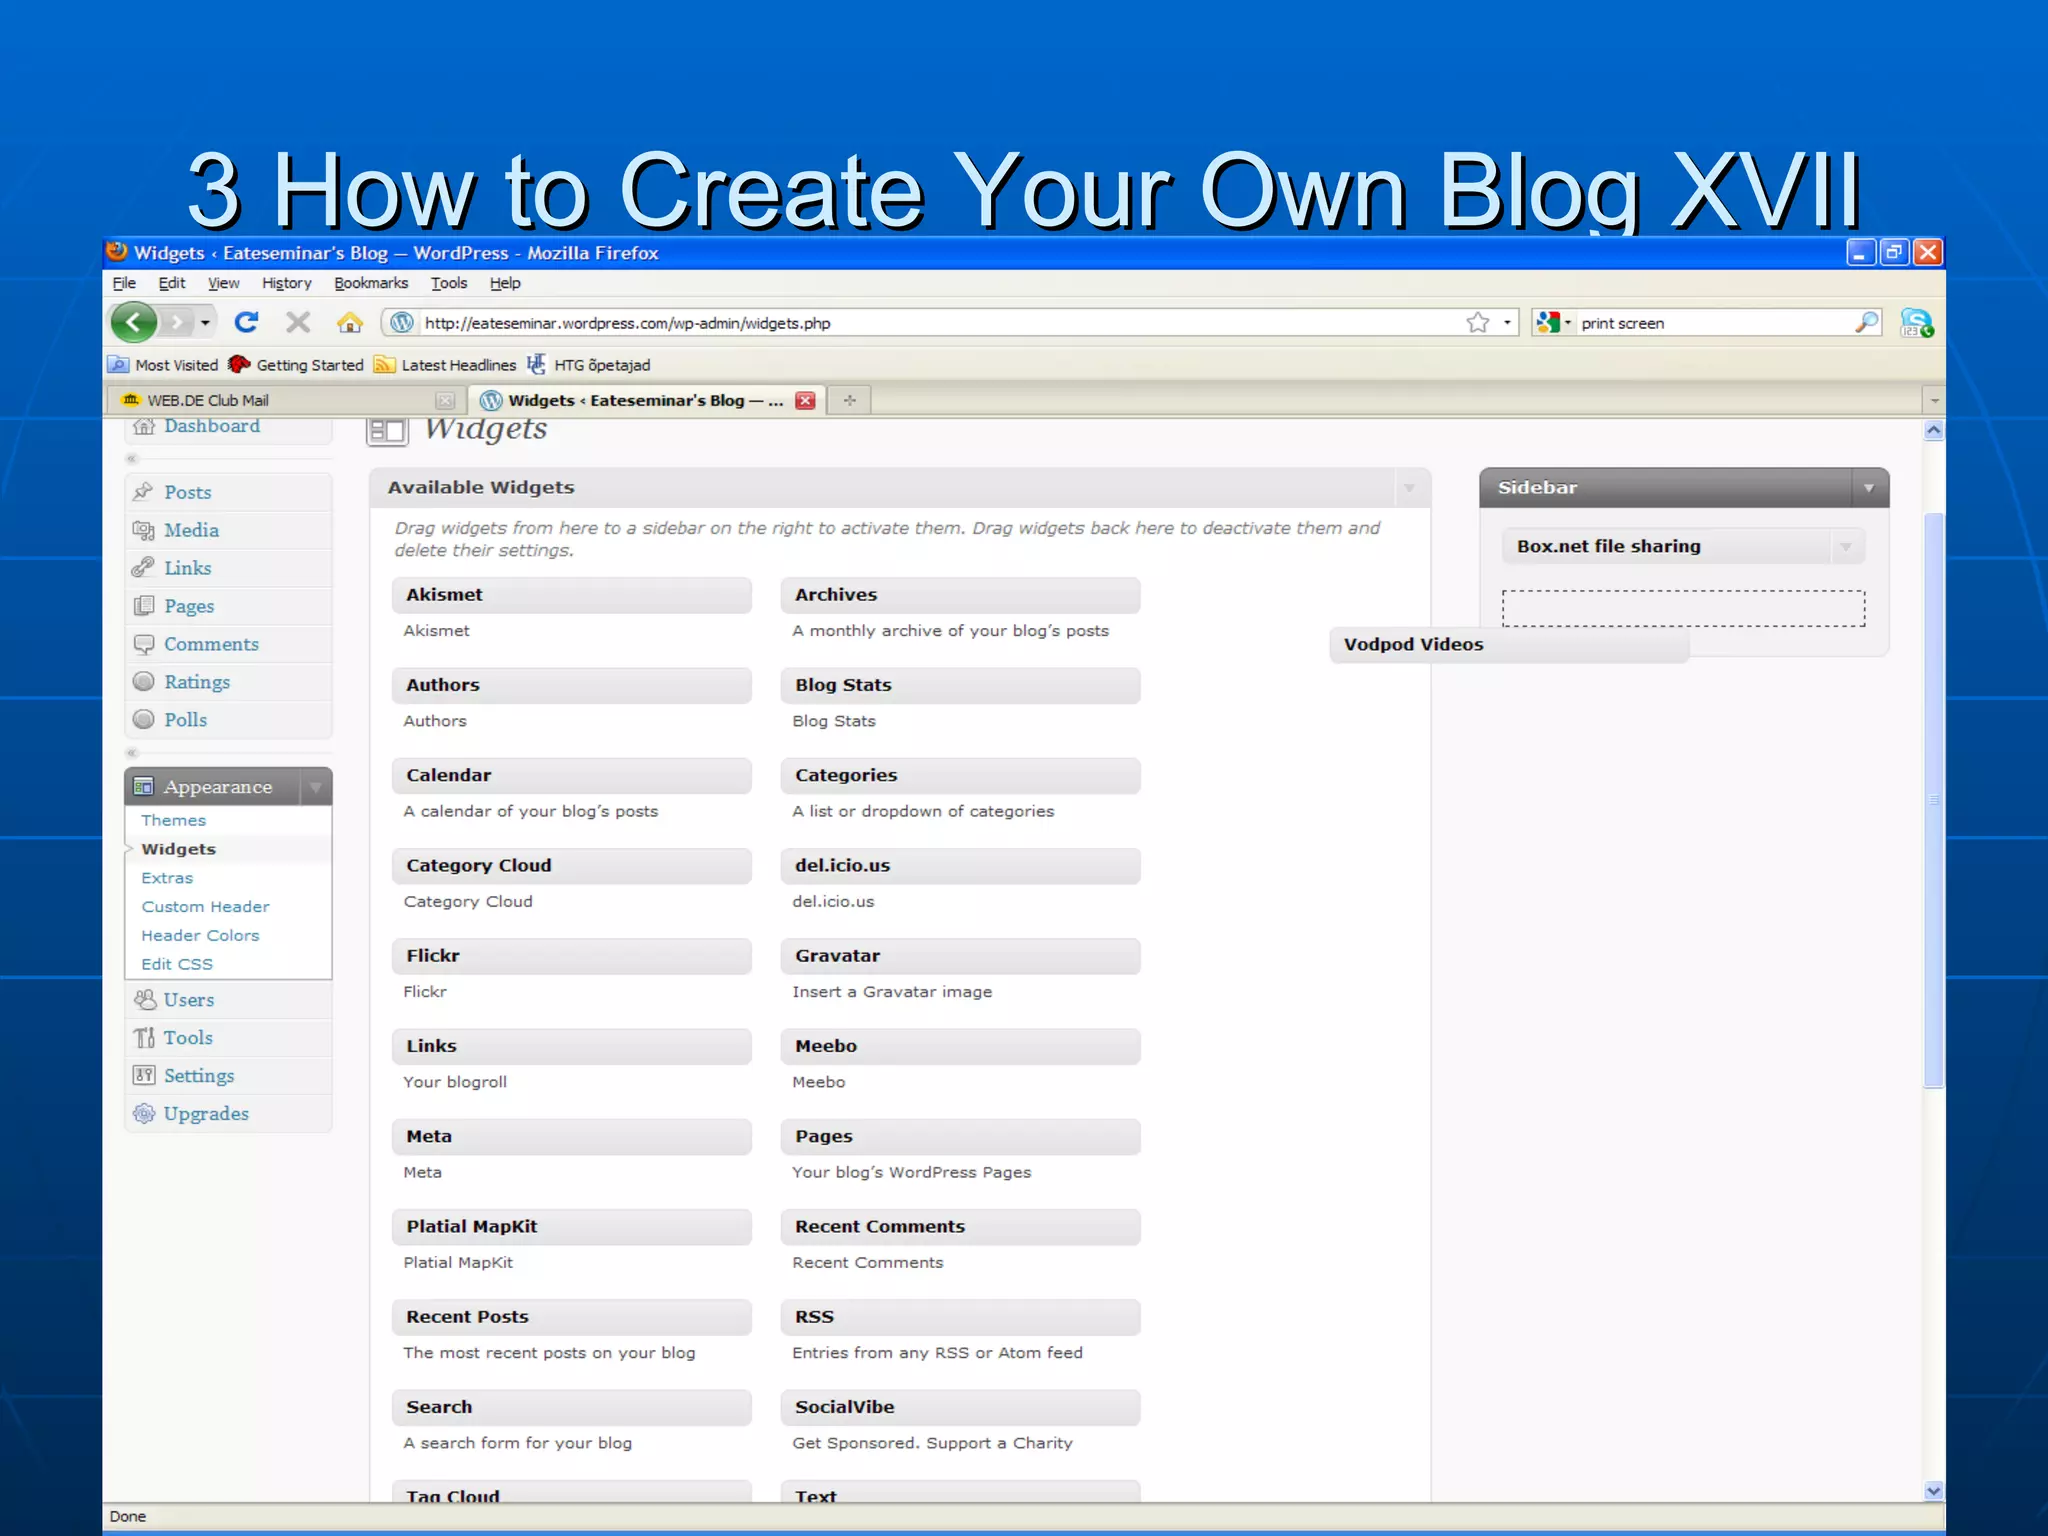Click the Posts pushpin icon in sidebar
2048x1536 pixels.
pyautogui.click(x=144, y=491)
